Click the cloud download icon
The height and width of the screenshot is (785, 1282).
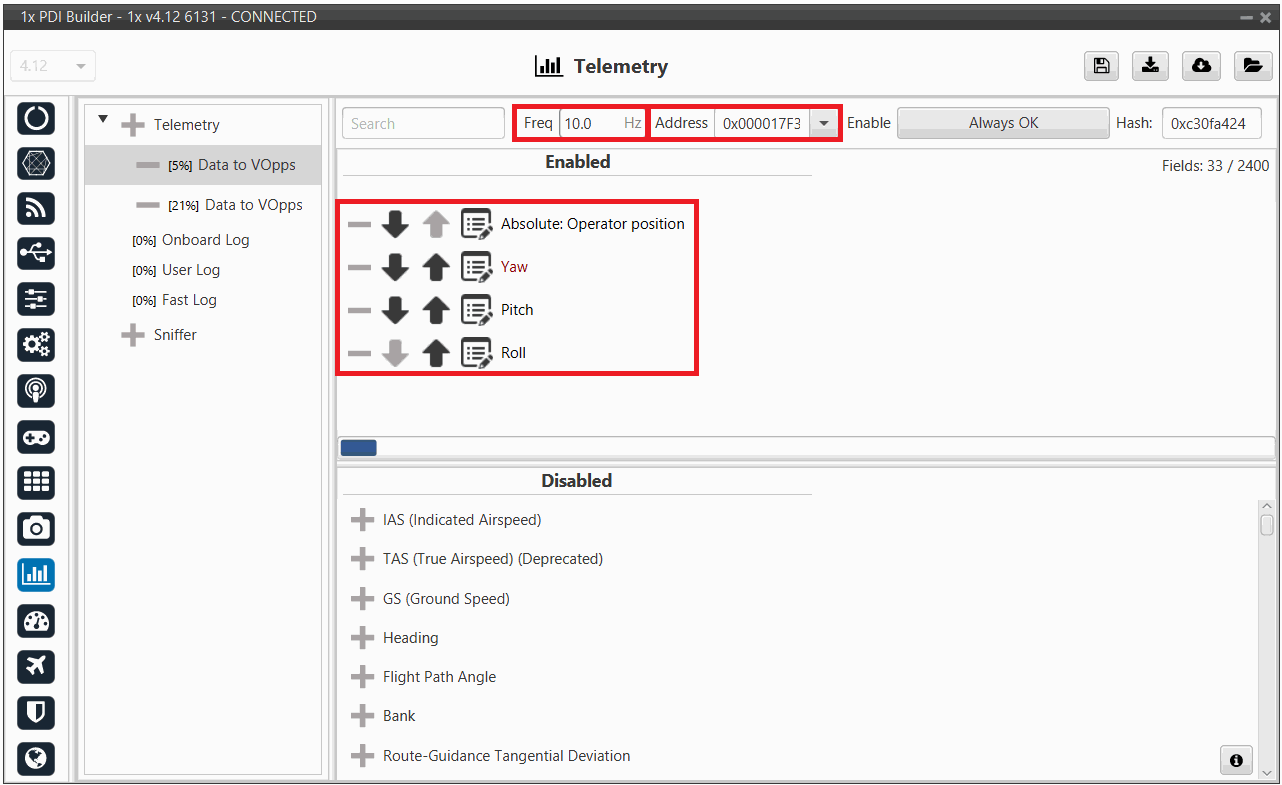click(1201, 66)
